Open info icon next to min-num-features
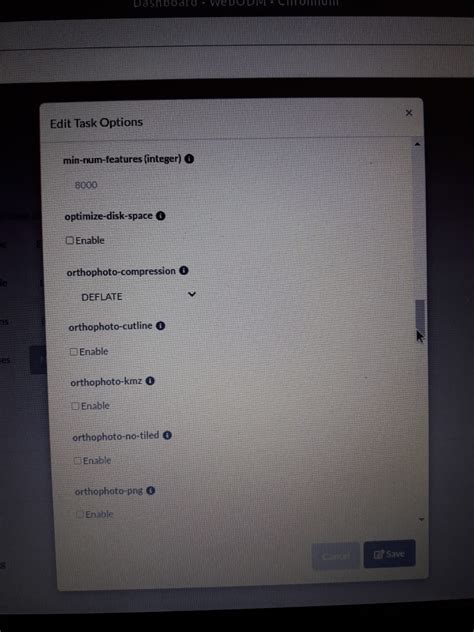The height and width of the screenshot is (632, 474). (189, 158)
